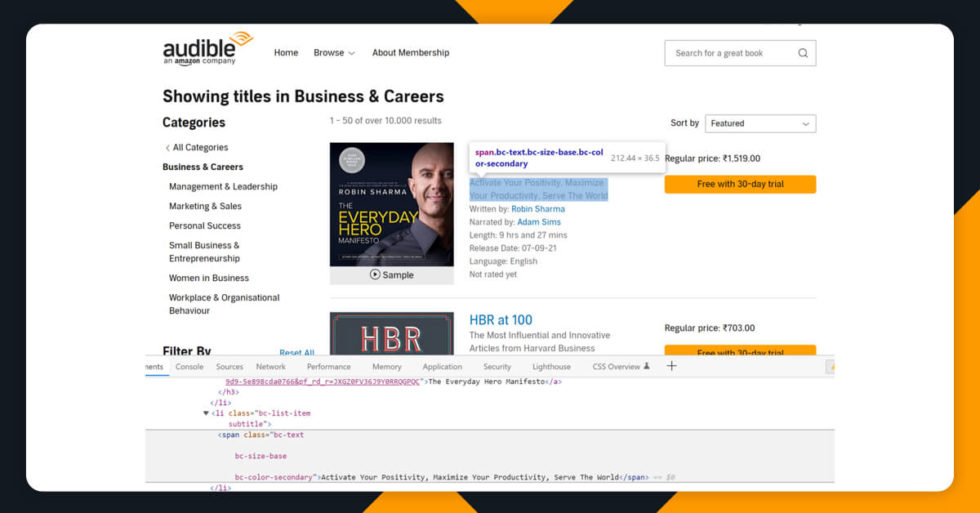Open narrator Adam Sims link
This screenshot has width=980, height=513.
coord(539,222)
